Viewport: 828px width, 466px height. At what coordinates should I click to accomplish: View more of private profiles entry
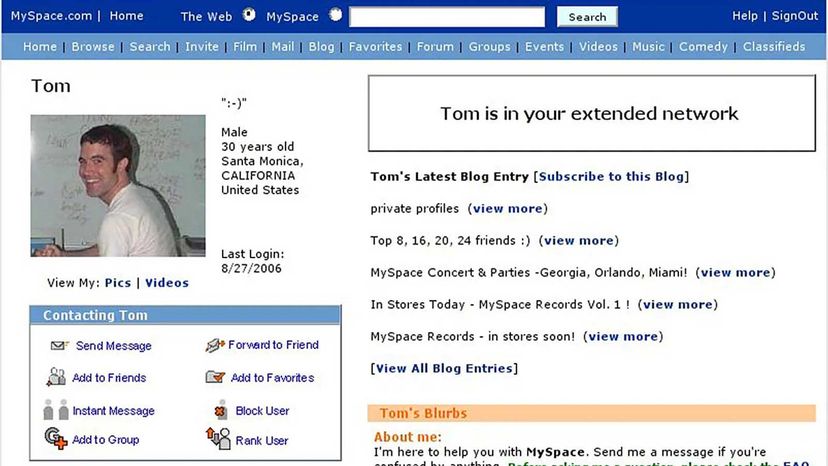coord(507,209)
